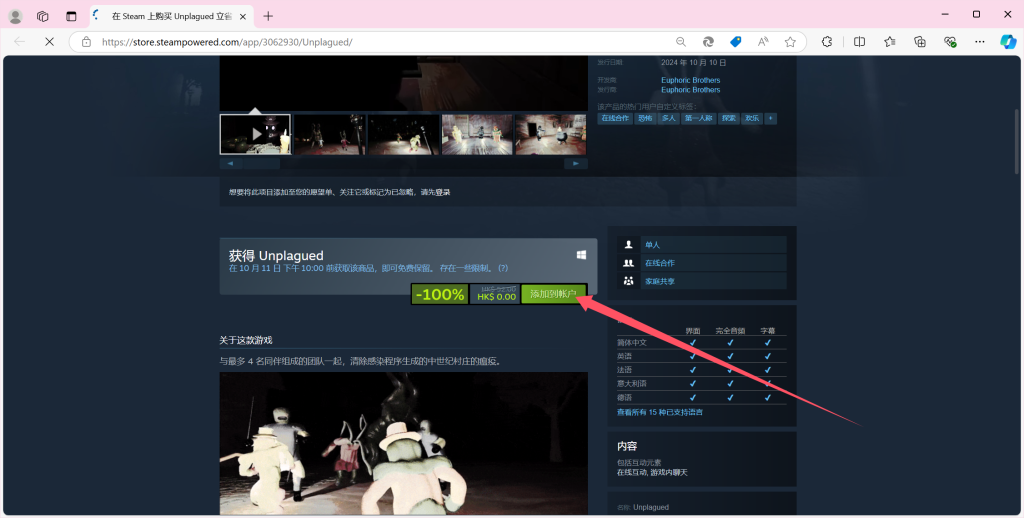
Task: Click the 简体中文 language row label
Action: pyautogui.click(x=632, y=342)
